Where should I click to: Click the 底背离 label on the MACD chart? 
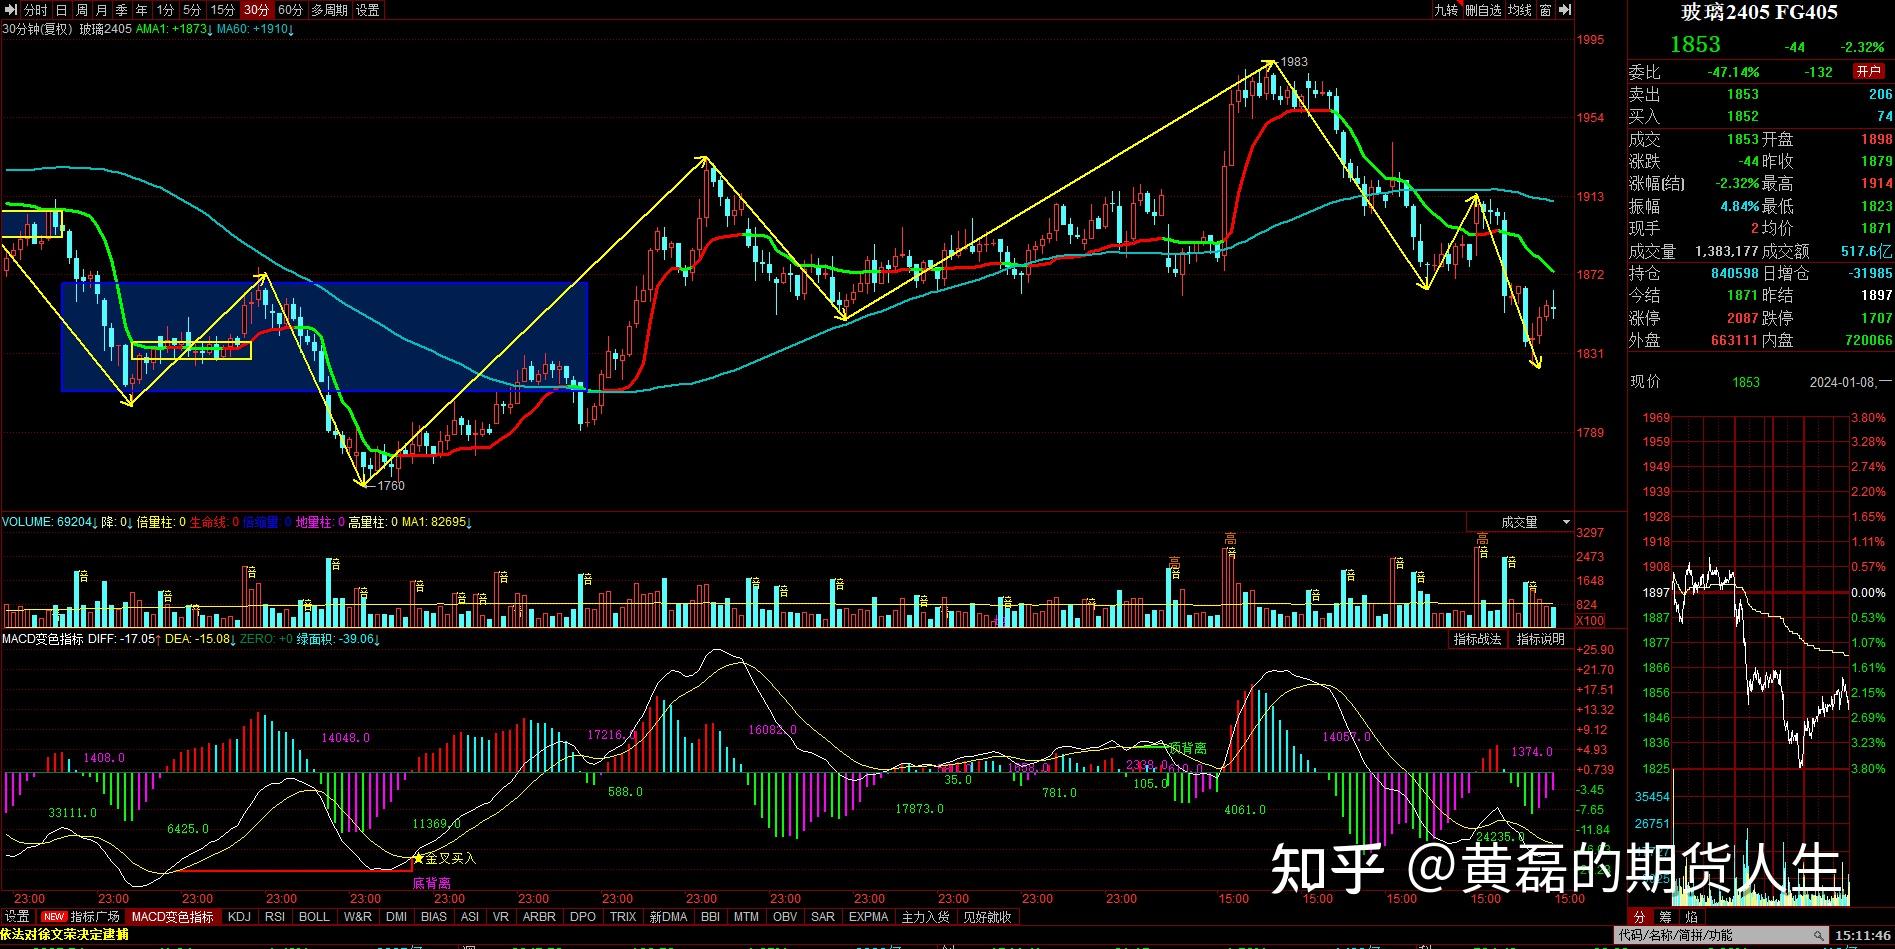click(431, 883)
